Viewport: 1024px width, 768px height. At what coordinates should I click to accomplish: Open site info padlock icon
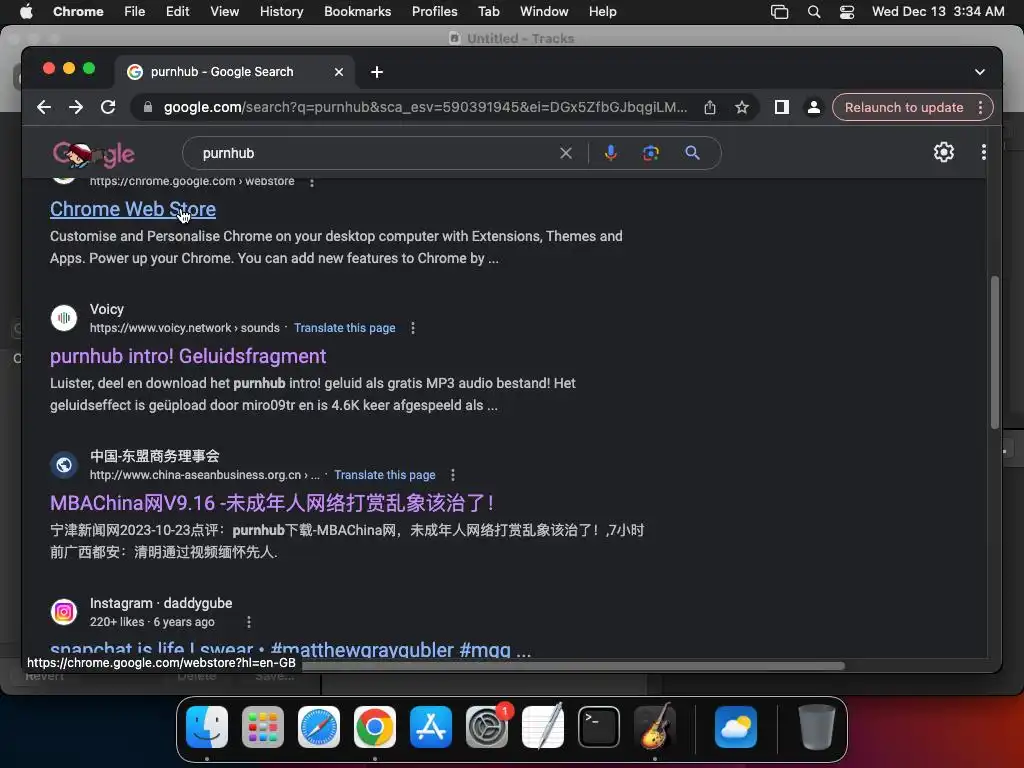(148, 107)
